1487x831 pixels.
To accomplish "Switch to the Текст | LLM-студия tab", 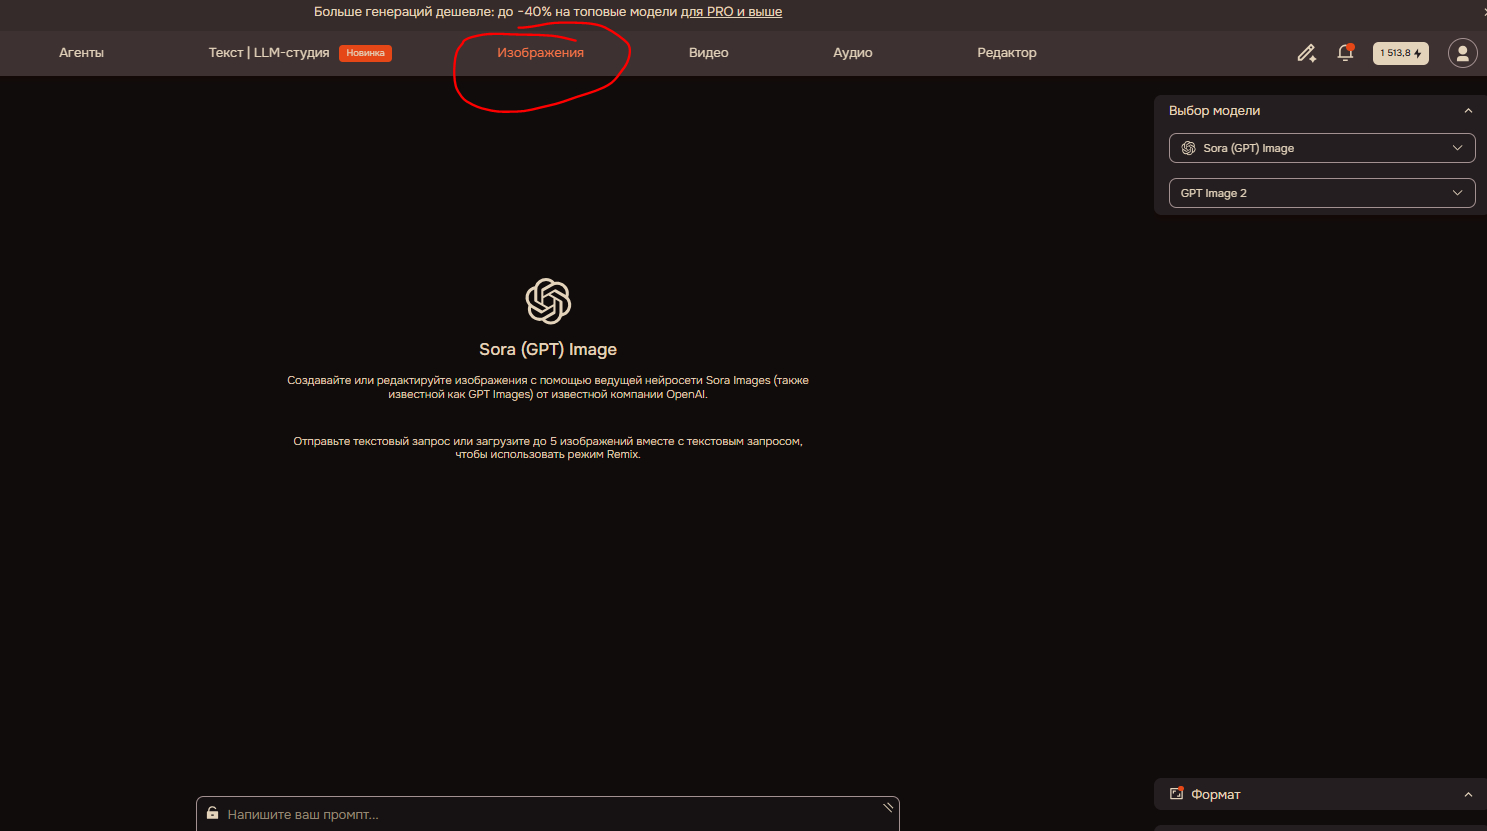I will pos(269,53).
